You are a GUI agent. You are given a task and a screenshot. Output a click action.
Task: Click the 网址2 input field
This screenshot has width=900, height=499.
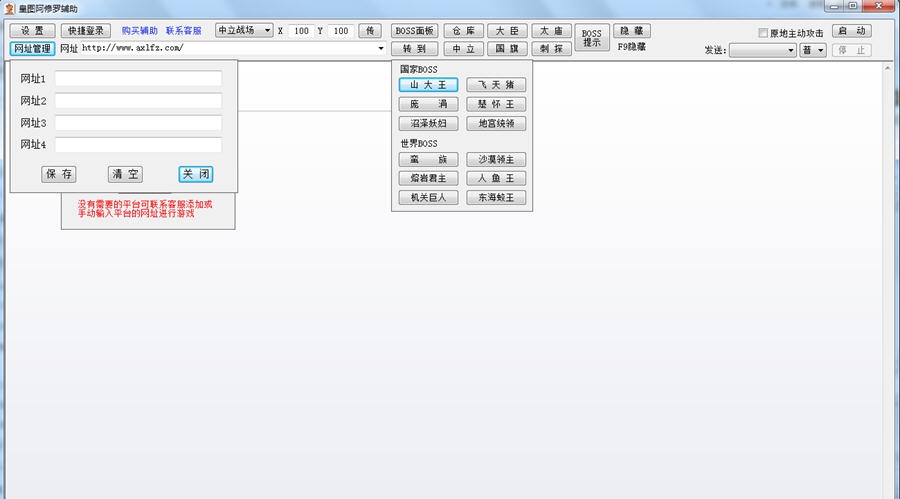coord(138,101)
